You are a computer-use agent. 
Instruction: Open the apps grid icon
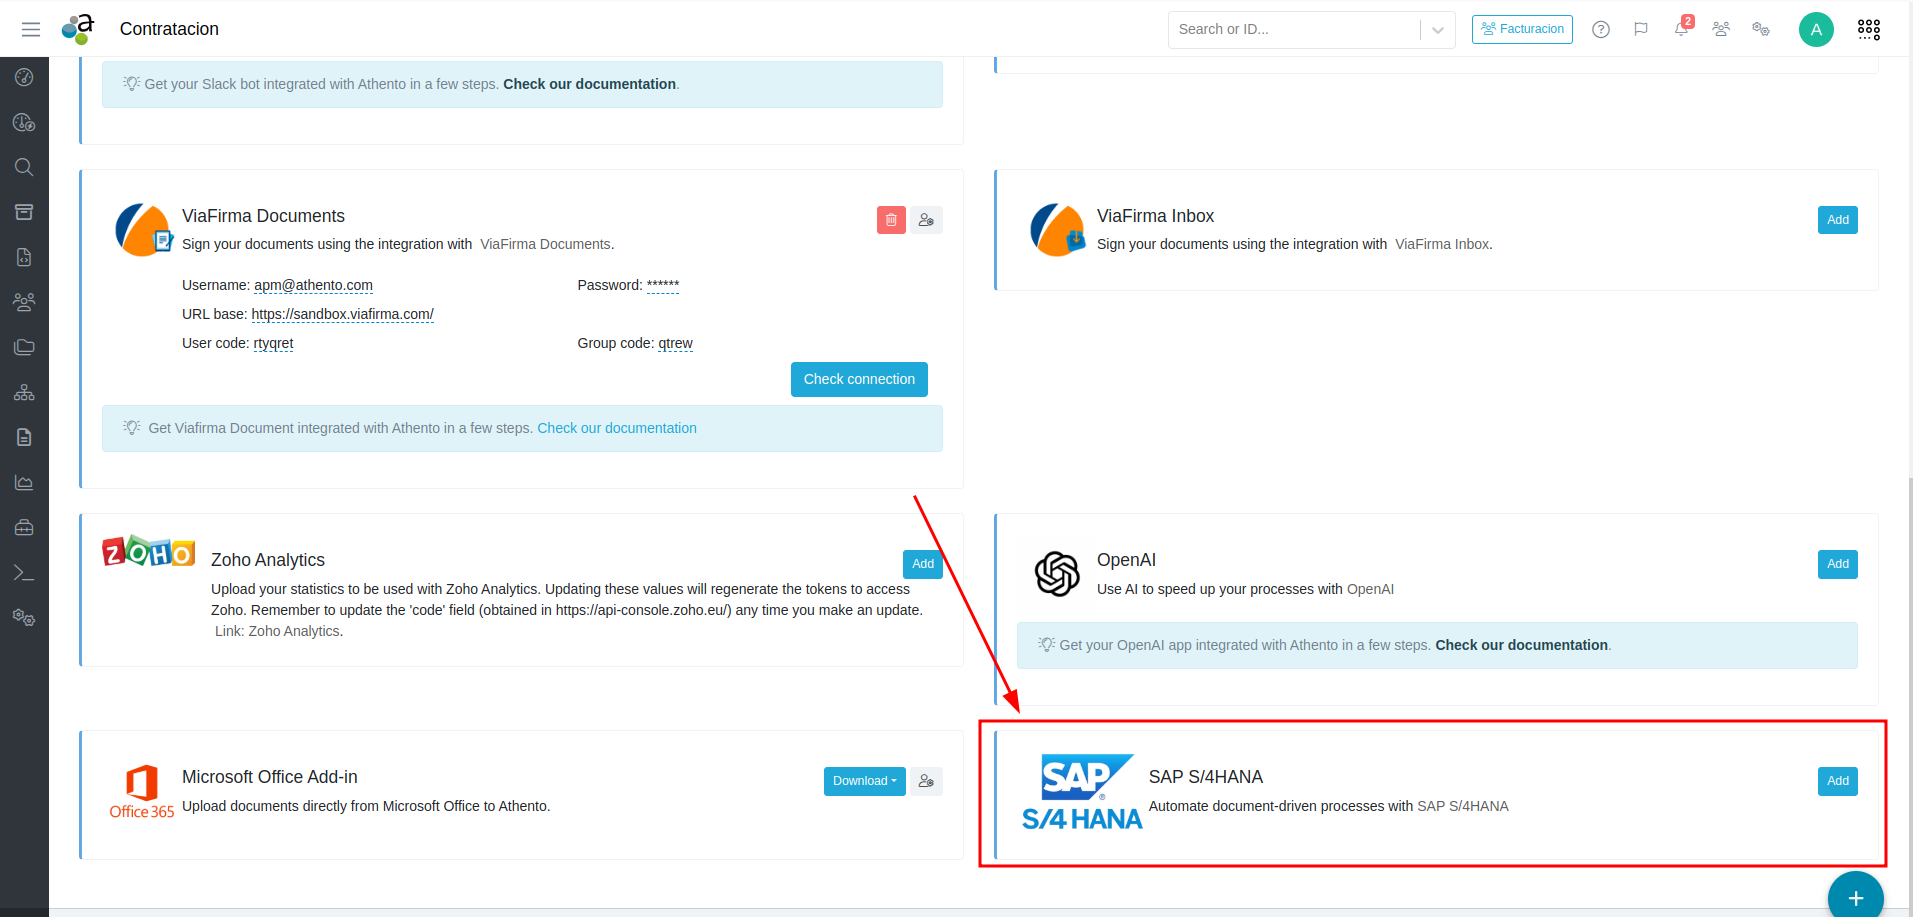(1868, 29)
